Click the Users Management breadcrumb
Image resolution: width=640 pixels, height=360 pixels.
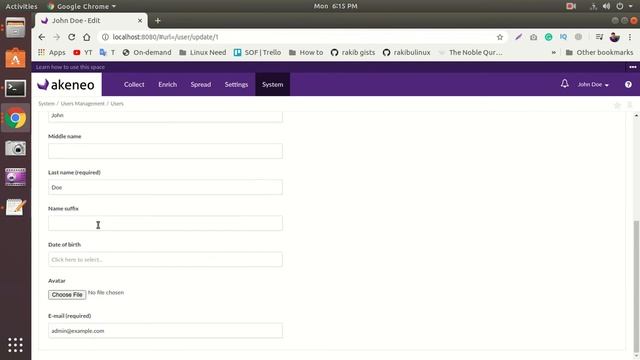(x=82, y=104)
